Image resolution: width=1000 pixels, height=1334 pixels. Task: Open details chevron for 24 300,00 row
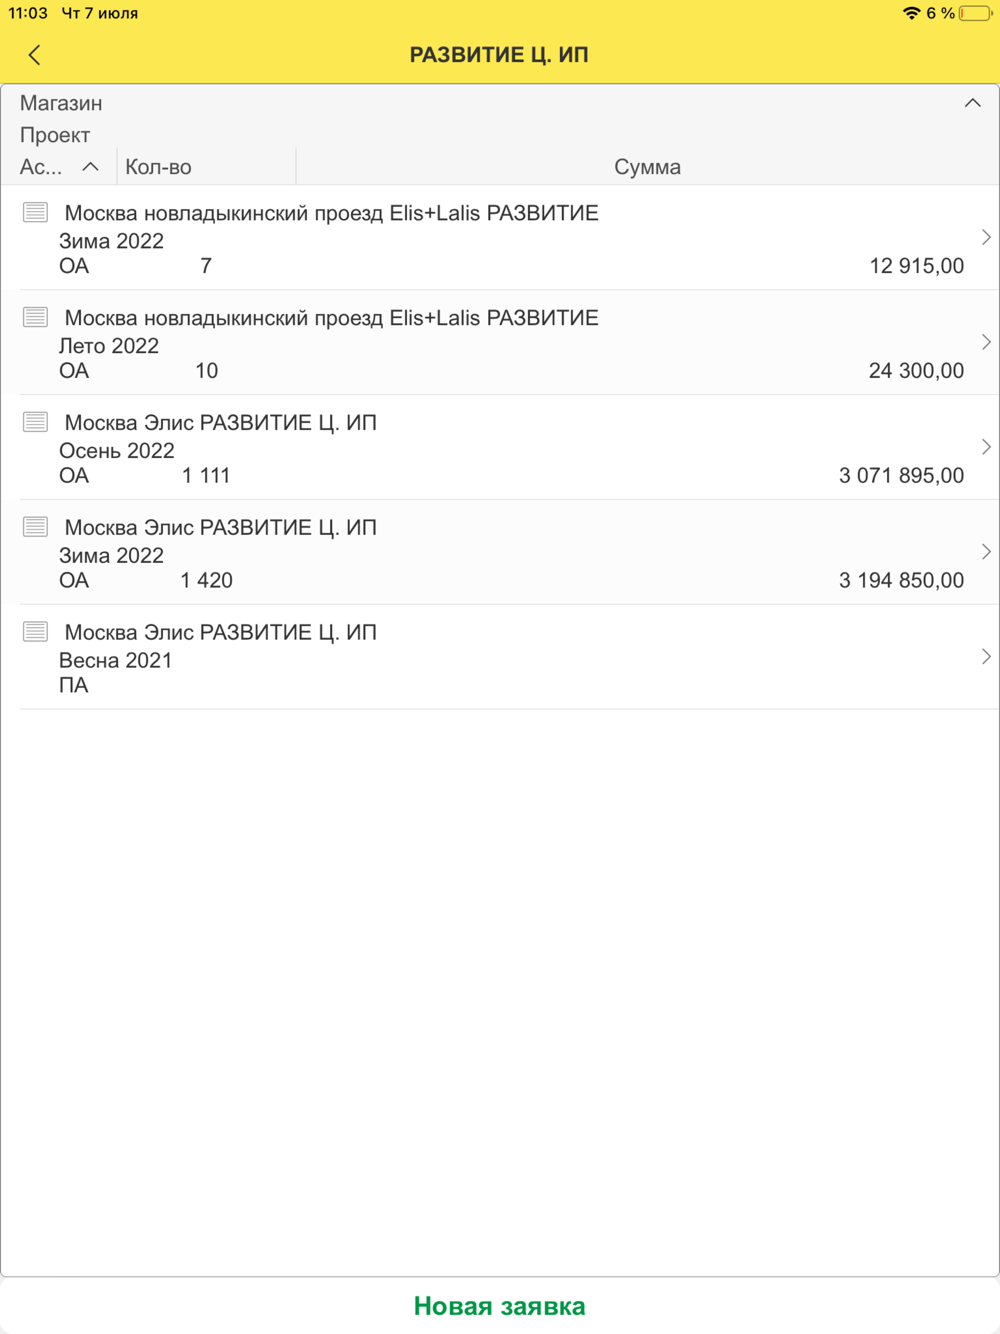pyautogui.click(x=985, y=343)
